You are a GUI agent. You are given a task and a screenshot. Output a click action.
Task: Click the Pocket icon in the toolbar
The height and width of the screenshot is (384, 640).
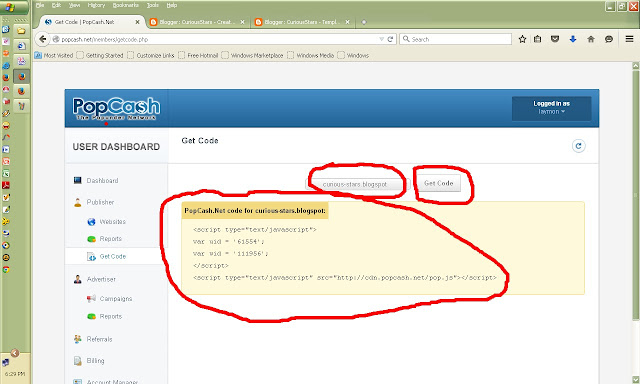tap(555, 39)
